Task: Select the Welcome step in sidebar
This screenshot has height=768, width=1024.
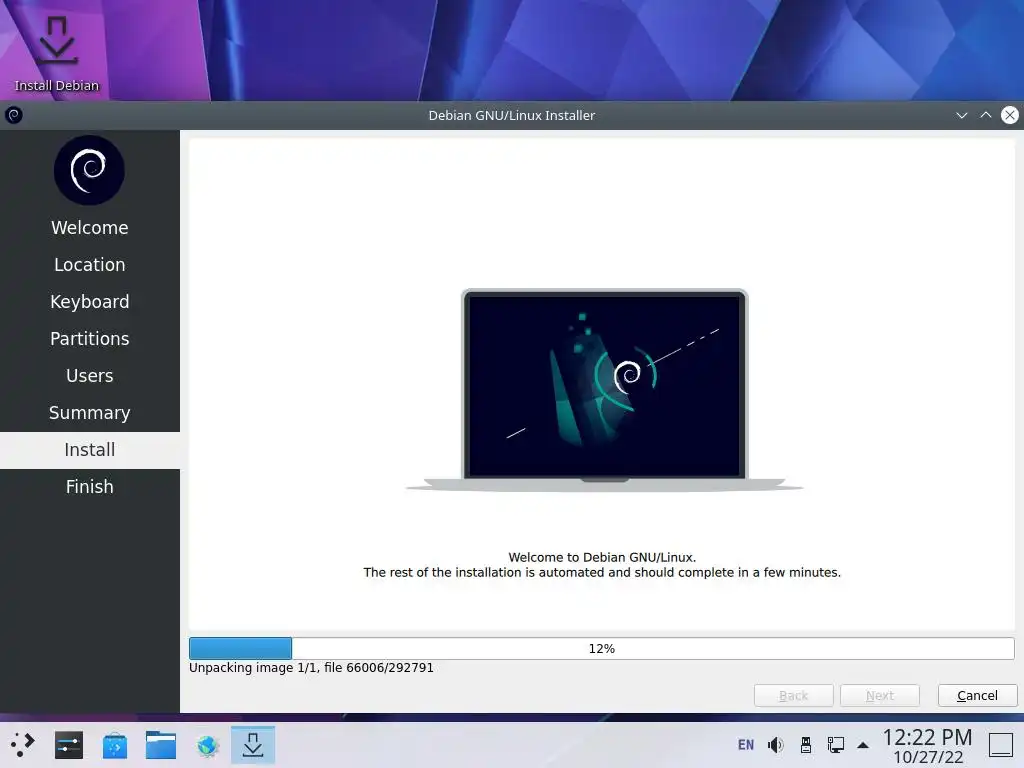Action: click(x=89, y=228)
